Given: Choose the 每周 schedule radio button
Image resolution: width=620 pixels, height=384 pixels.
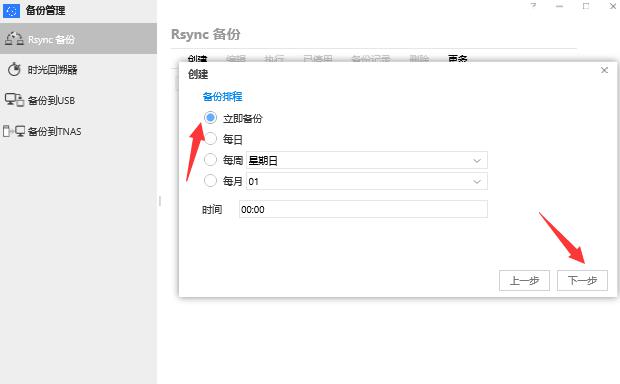Looking at the screenshot, I should coord(210,160).
